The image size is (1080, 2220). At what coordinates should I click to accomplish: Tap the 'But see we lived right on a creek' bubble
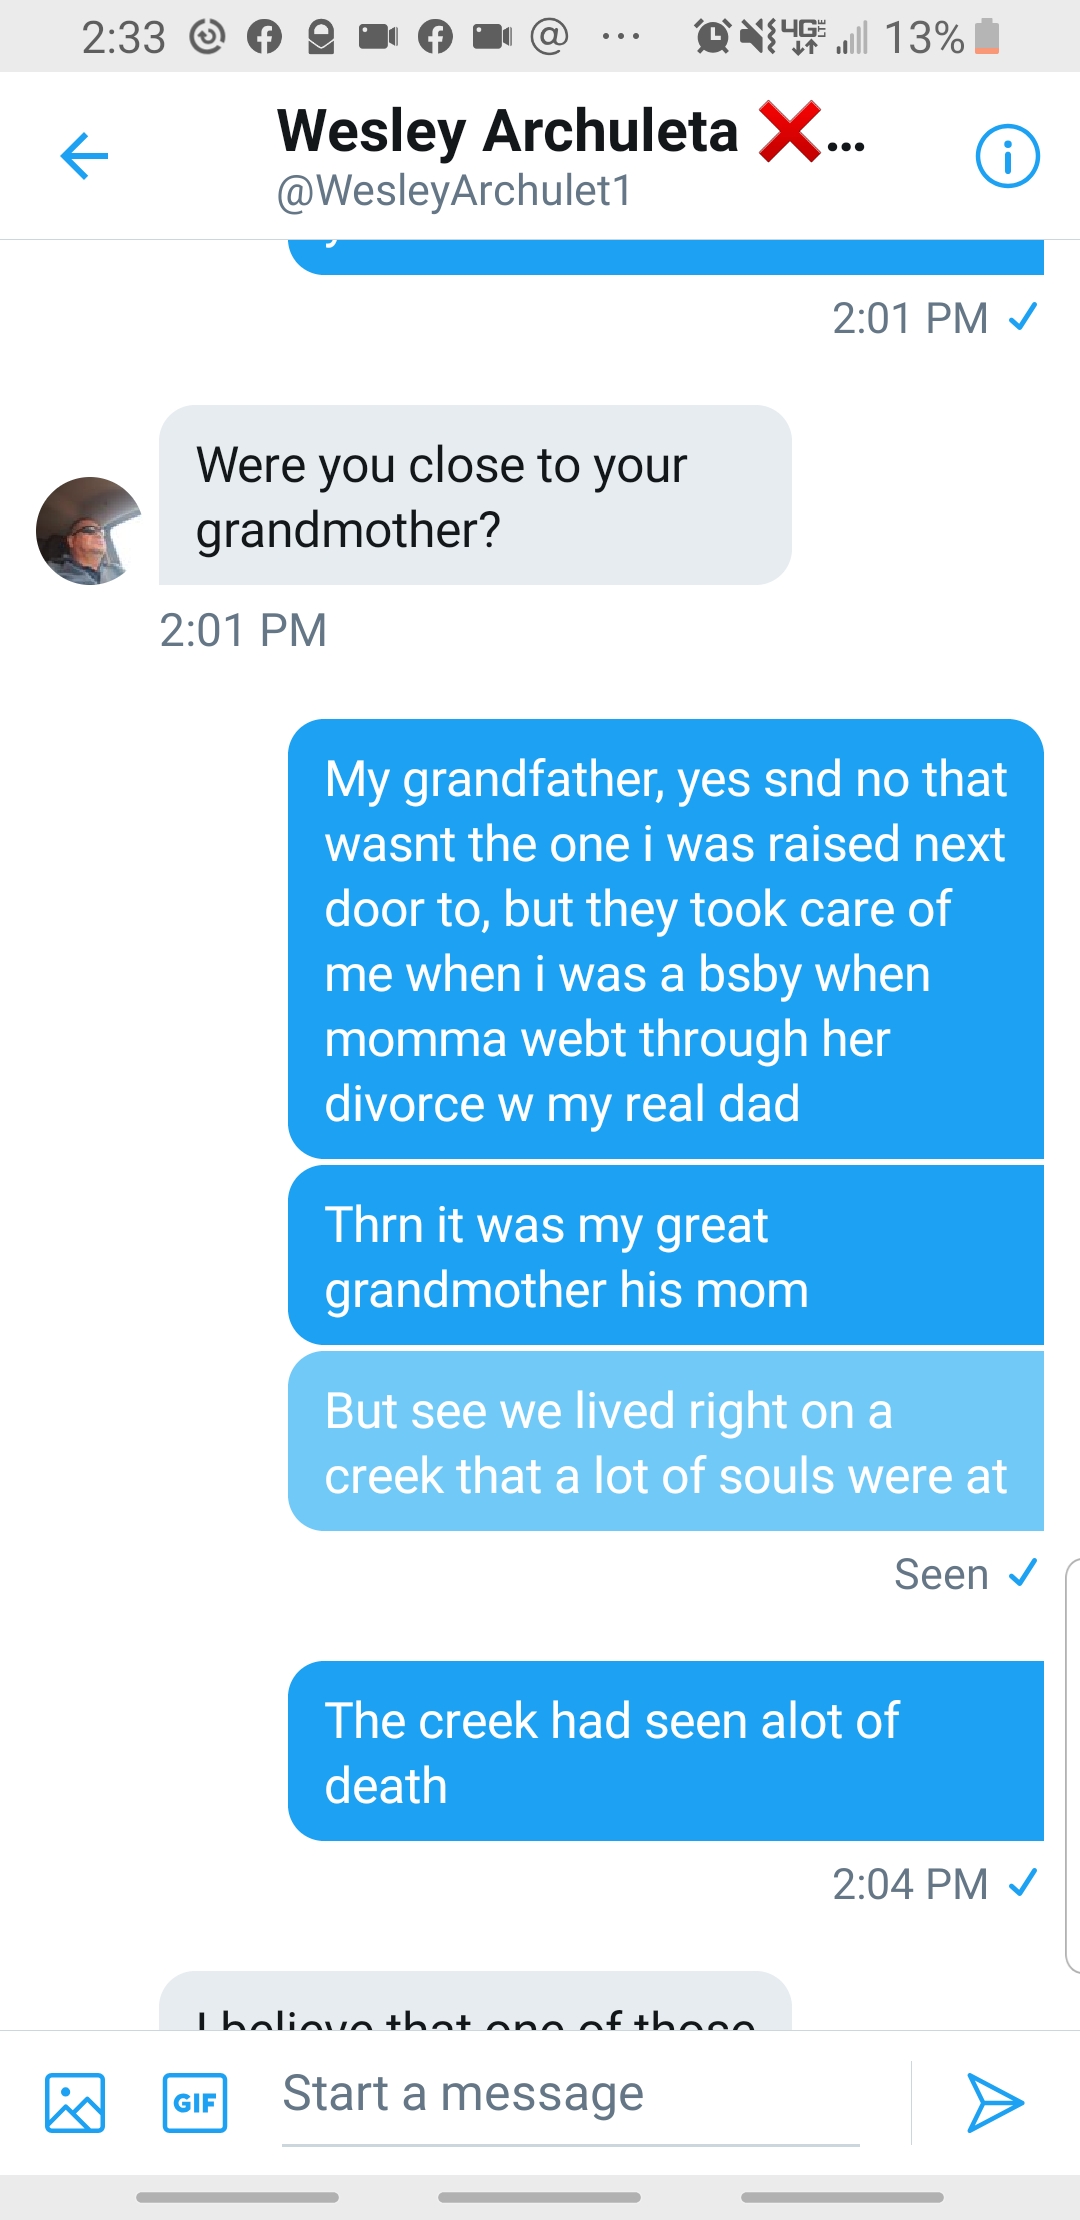tap(665, 1442)
